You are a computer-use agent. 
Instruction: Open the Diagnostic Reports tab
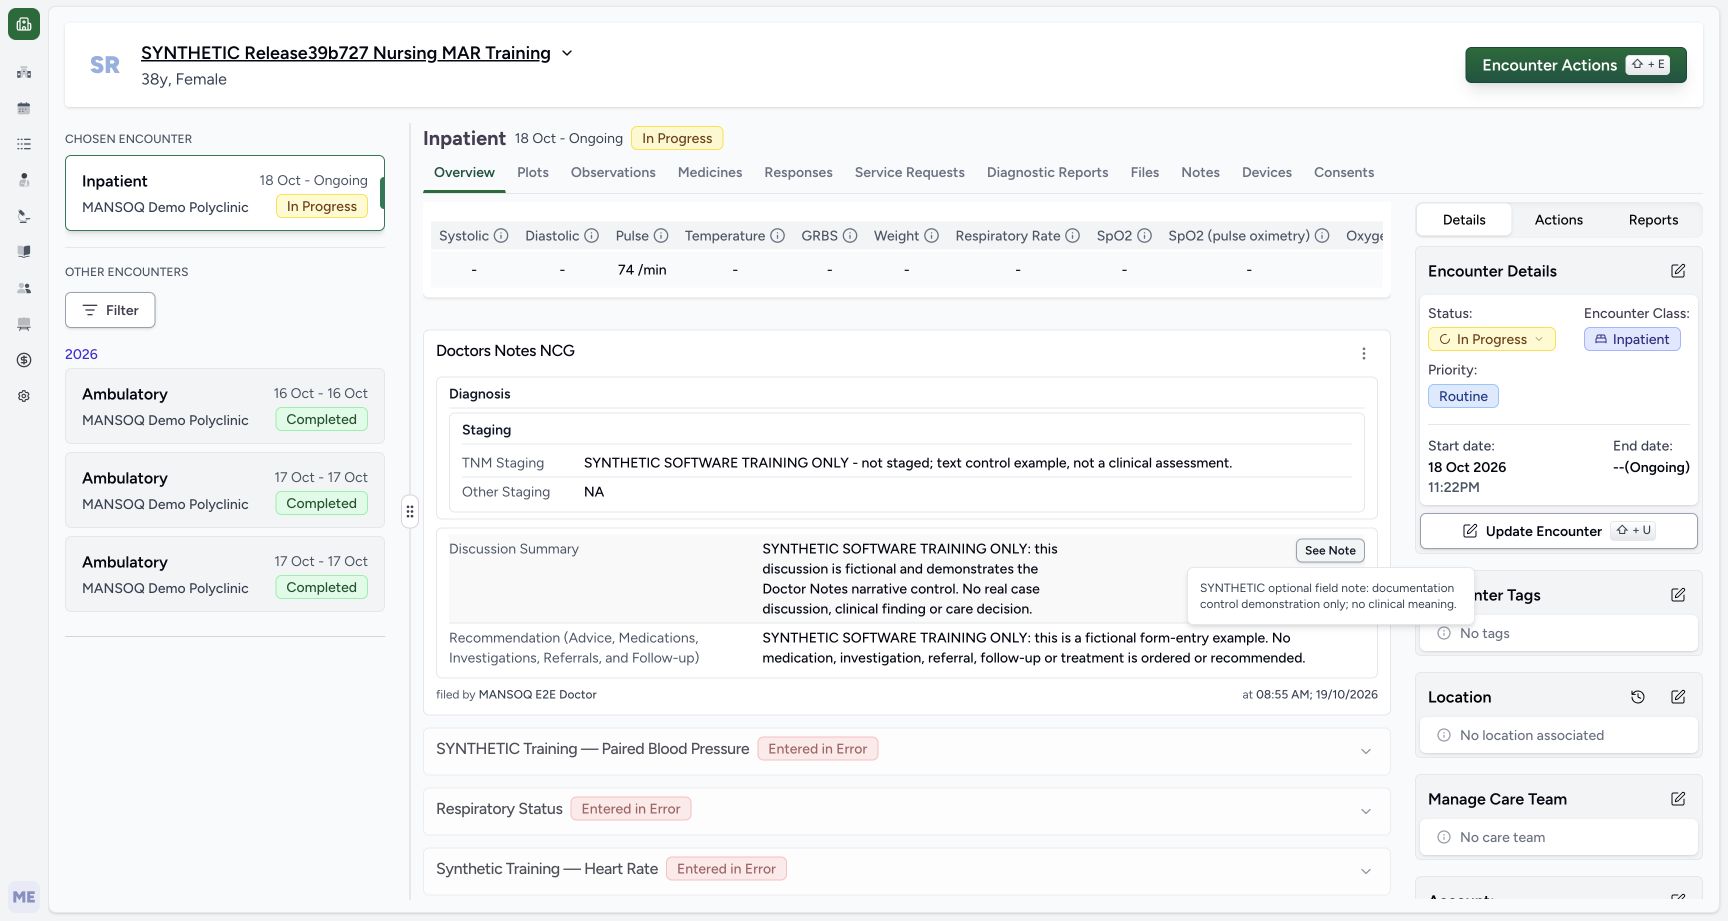[x=1047, y=172]
